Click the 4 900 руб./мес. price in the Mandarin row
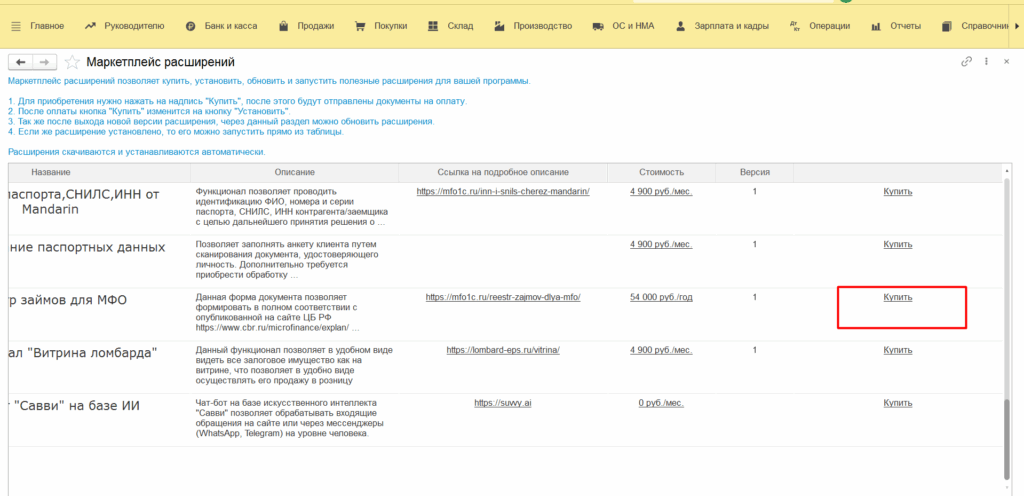This screenshot has height=496, width=1024. pos(661,191)
